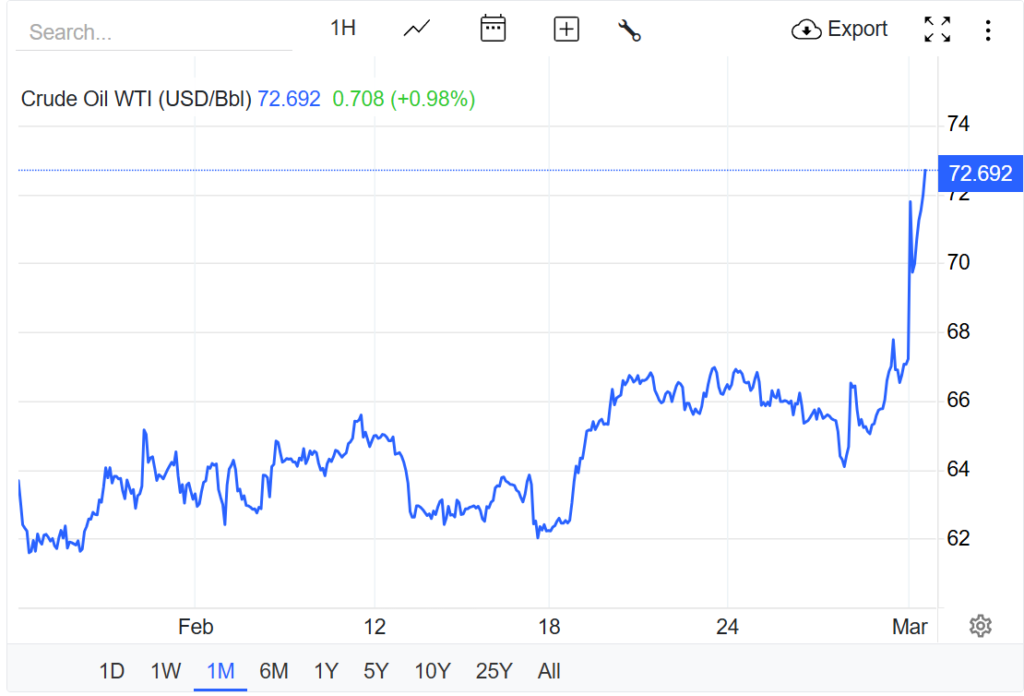Choose the 25Y time range
Screen dimensions: 1024x696
pyautogui.click(x=494, y=670)
